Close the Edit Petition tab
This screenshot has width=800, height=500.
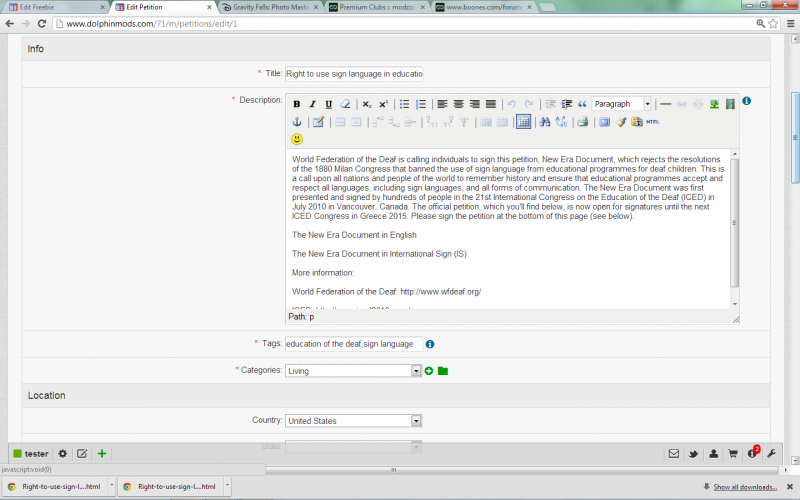(209, 7)
